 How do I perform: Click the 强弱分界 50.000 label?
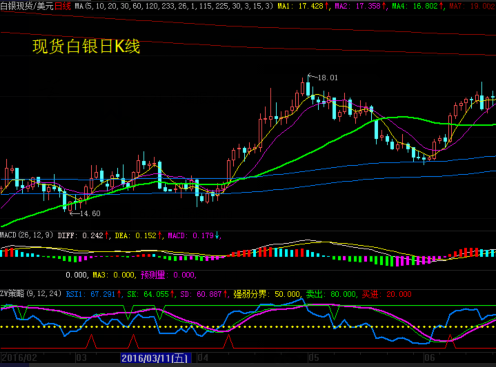267,294
